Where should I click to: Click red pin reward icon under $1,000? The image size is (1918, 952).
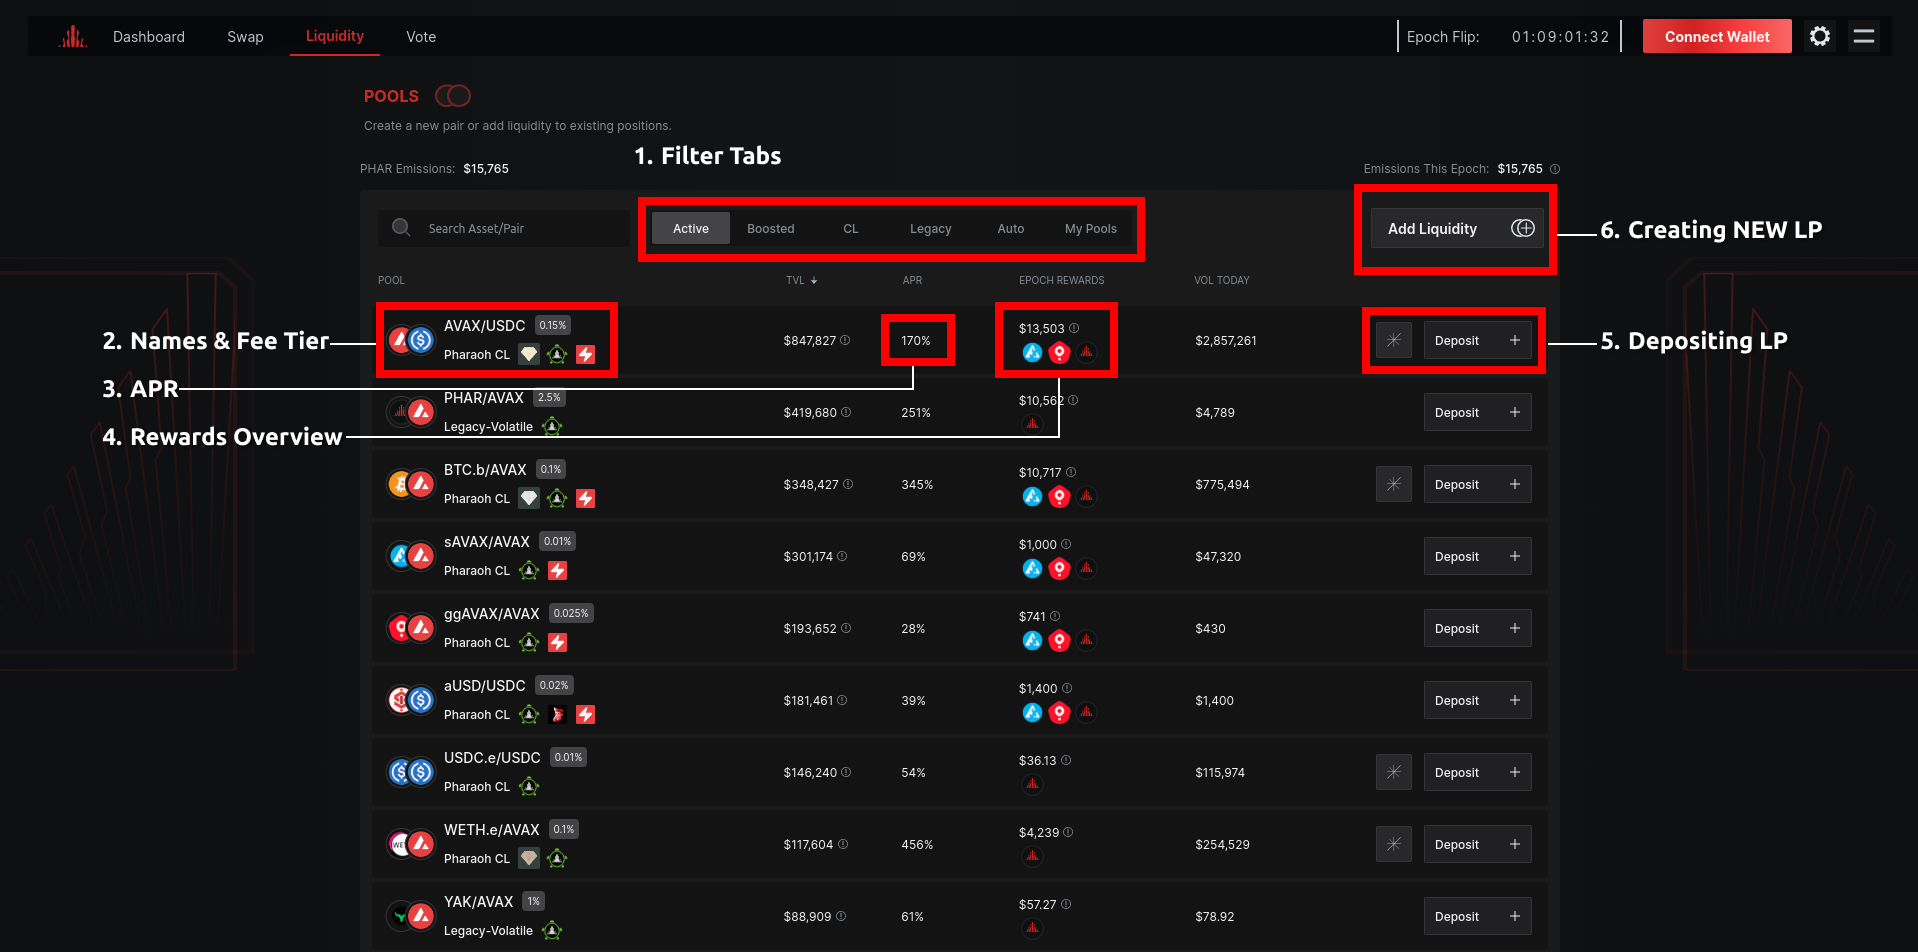[x=1059, y=568]
